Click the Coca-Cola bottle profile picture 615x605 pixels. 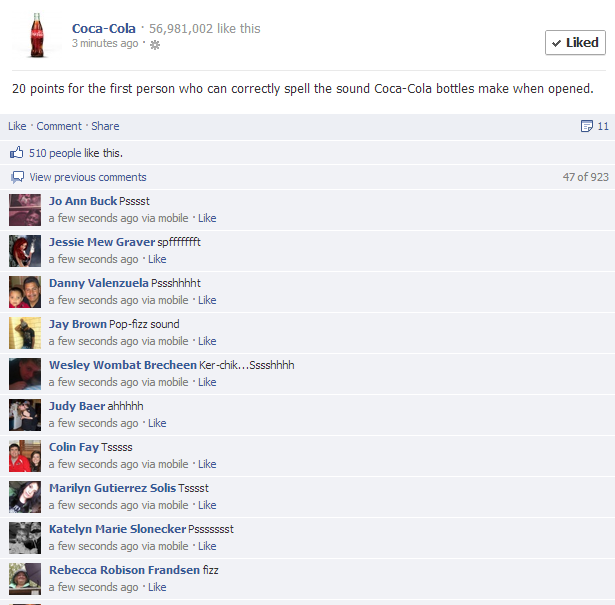point(37,36)
